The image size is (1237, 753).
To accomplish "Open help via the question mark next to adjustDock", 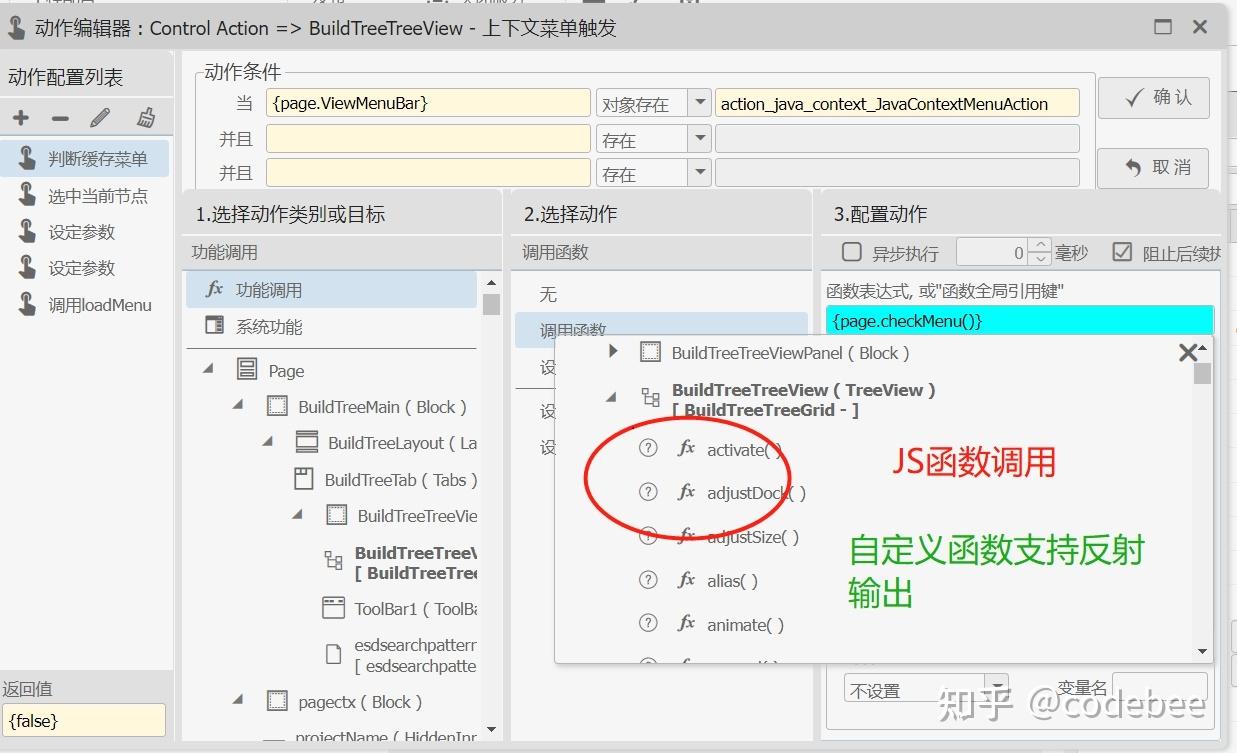I will click(648, 492).
